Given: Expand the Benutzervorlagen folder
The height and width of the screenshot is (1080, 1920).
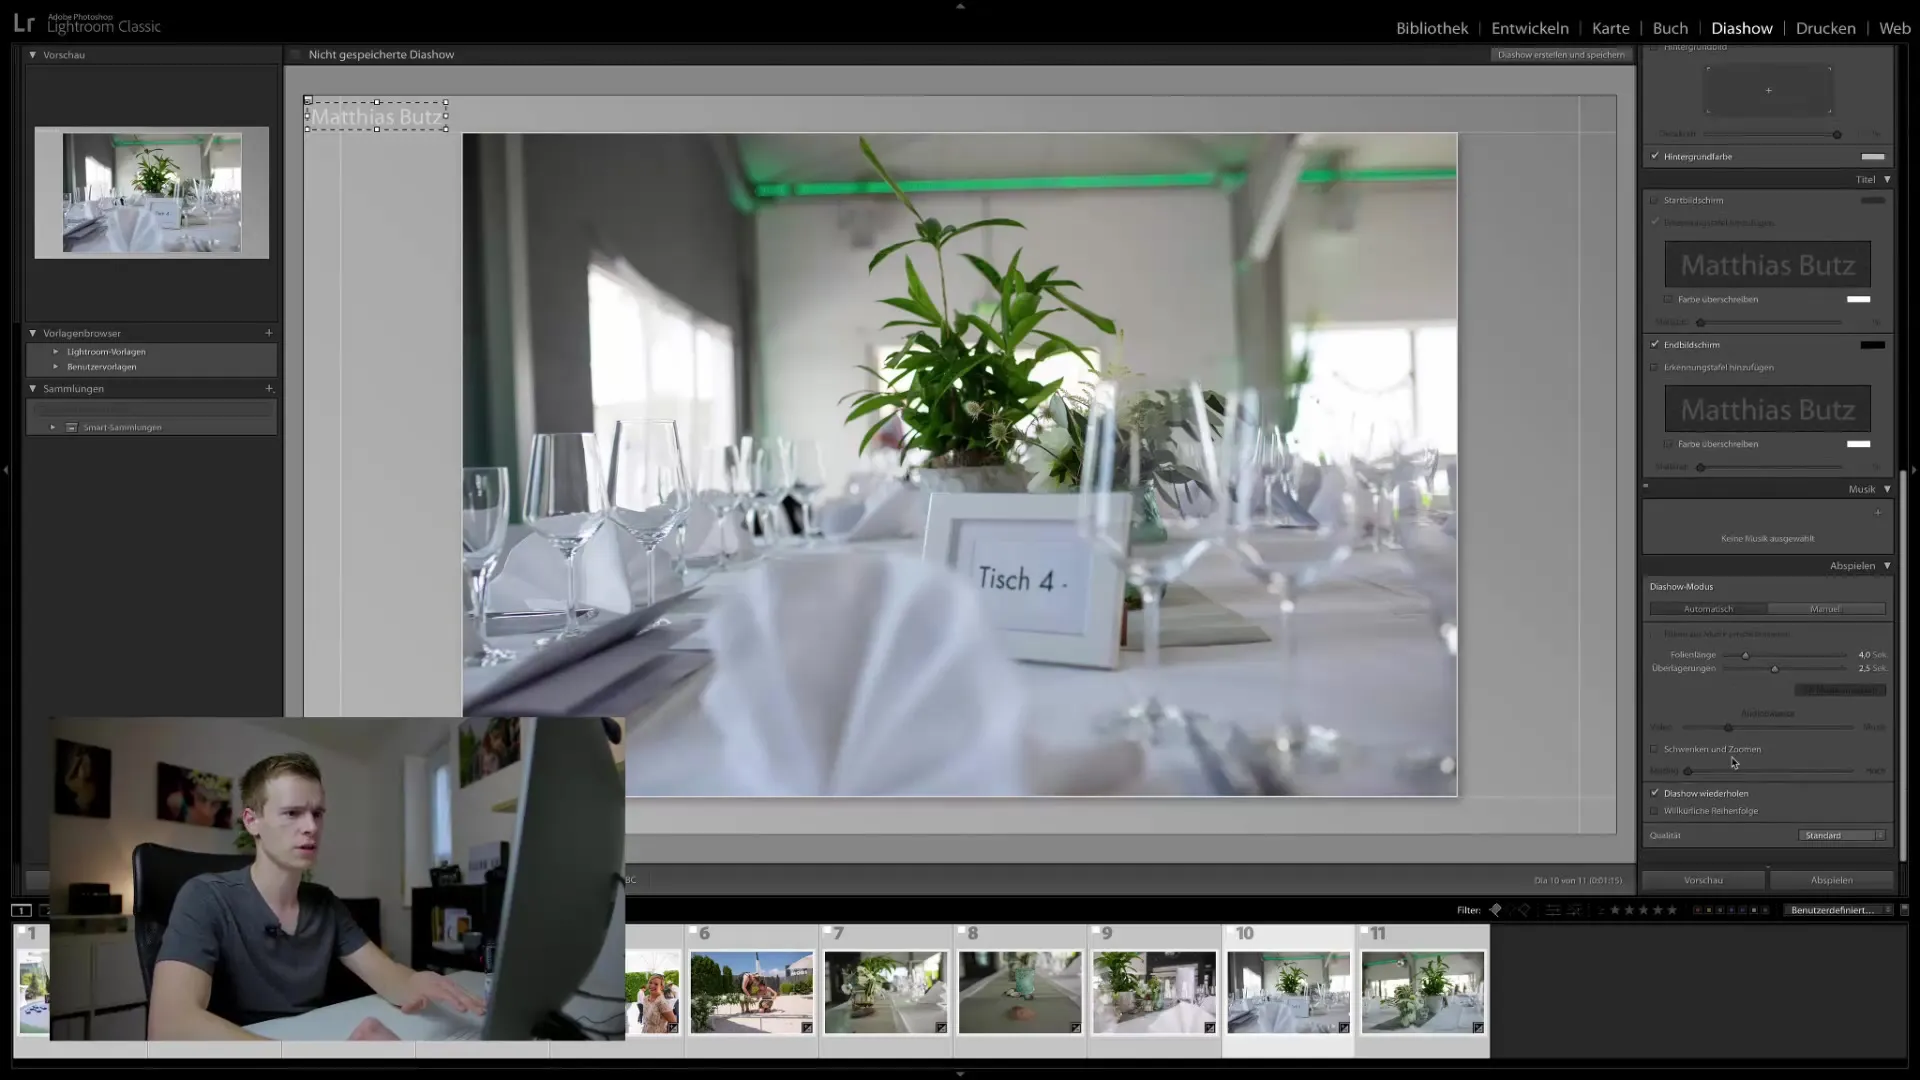Looking at the screenshot, I should point(56,367).
